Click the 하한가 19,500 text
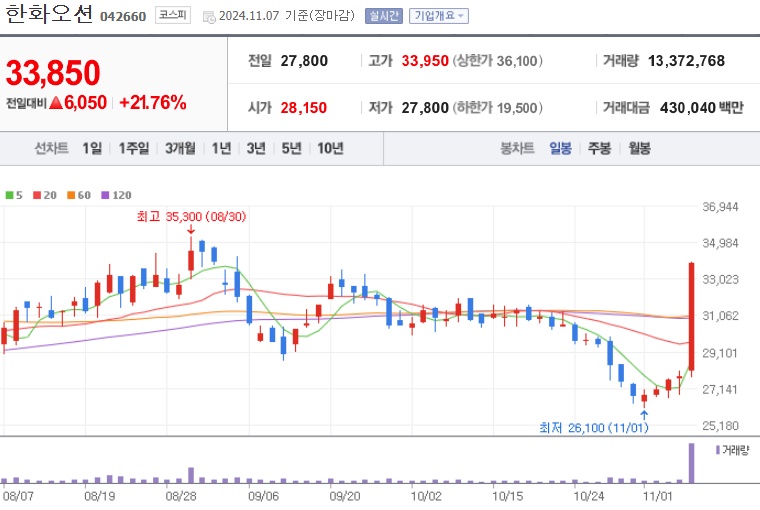760x510 pixels. (498, 108)
